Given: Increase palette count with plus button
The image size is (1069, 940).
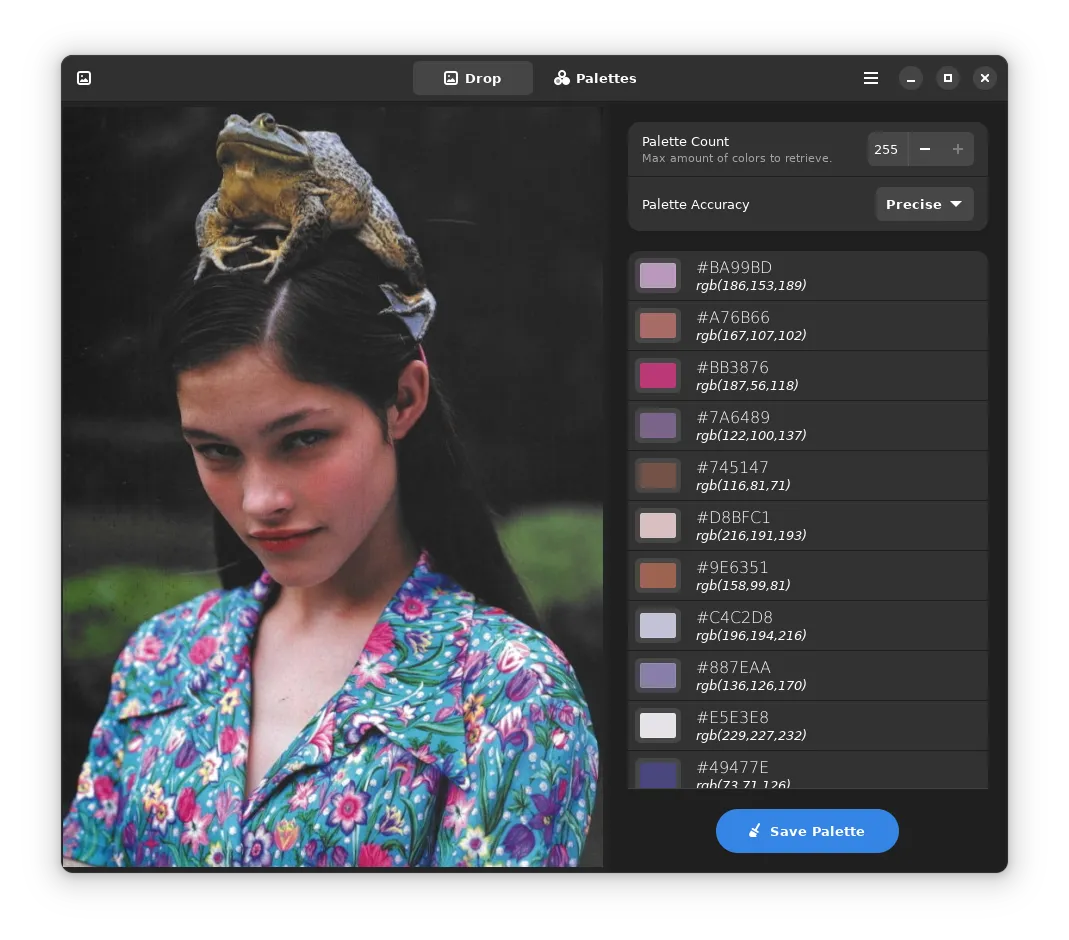Looking at the screenshot, I should click(x=957, y=149).
